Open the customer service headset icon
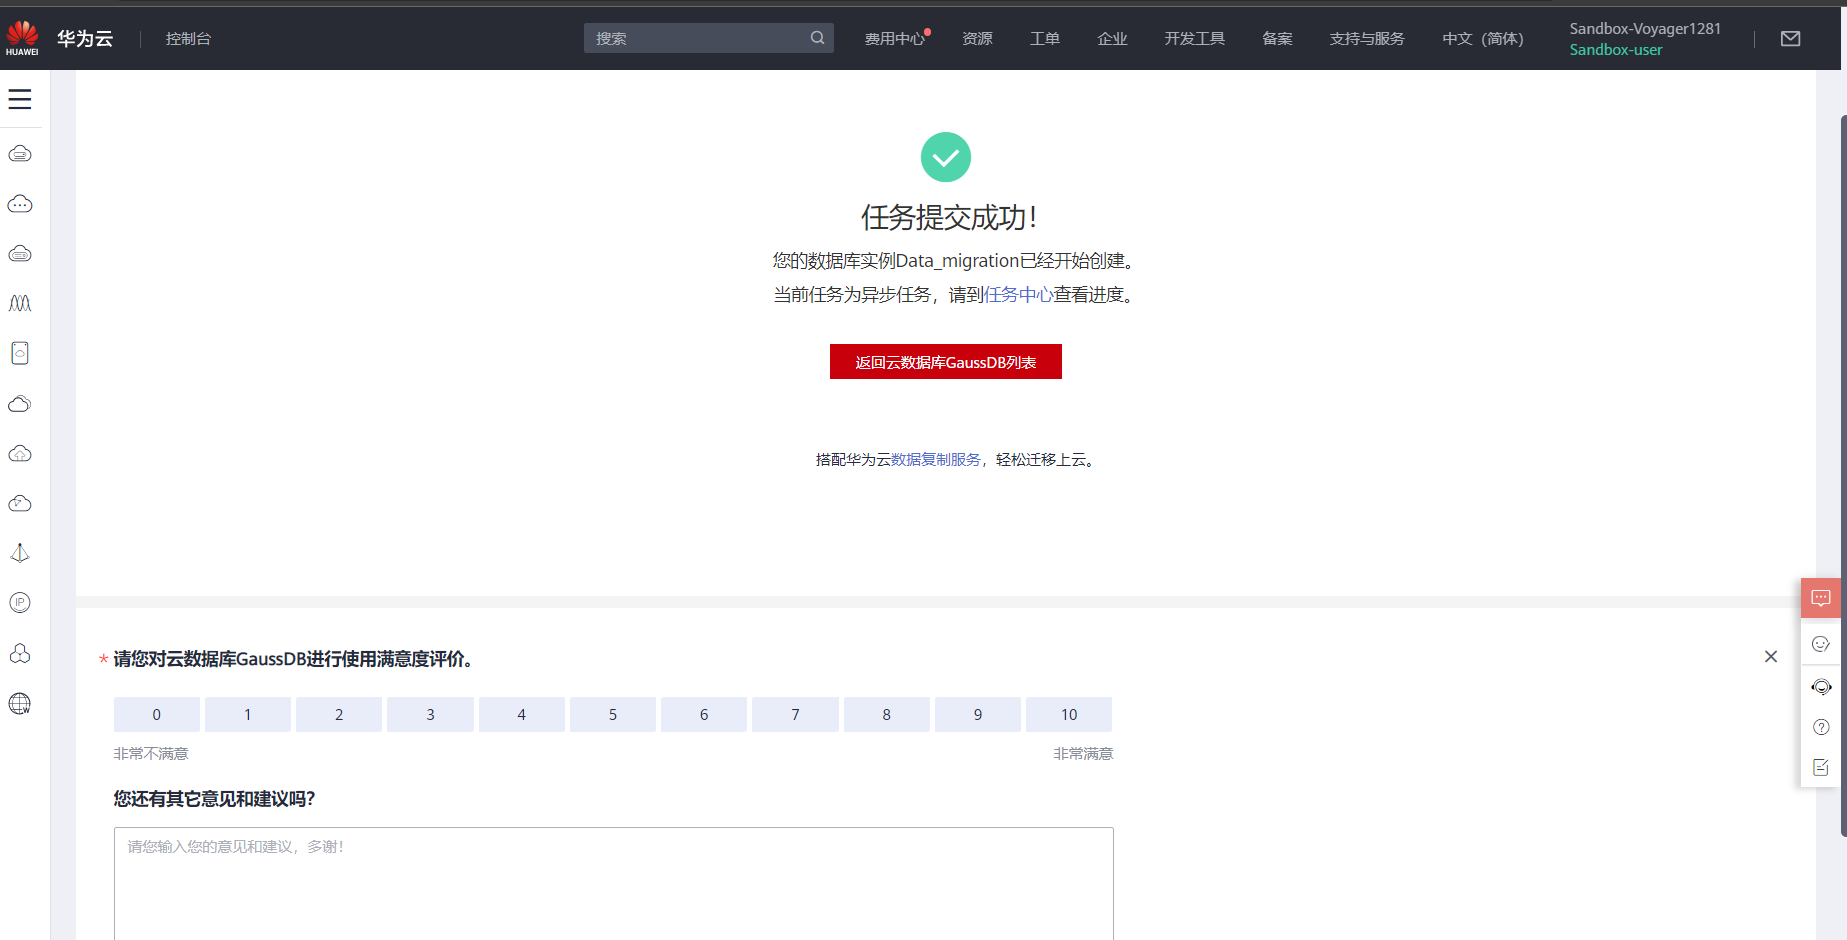The image size is (1847, 940). pos(1820,687)
